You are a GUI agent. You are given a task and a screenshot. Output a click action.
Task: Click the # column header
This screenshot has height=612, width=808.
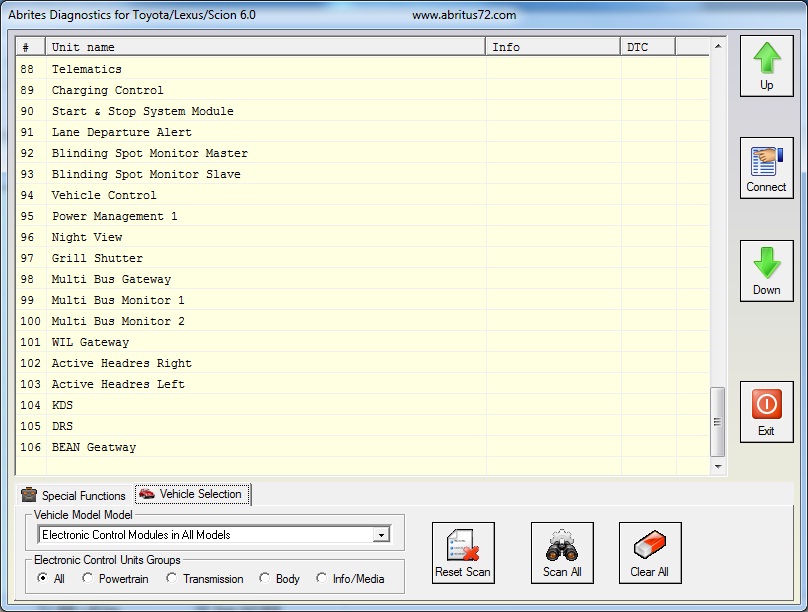(30, 47)
